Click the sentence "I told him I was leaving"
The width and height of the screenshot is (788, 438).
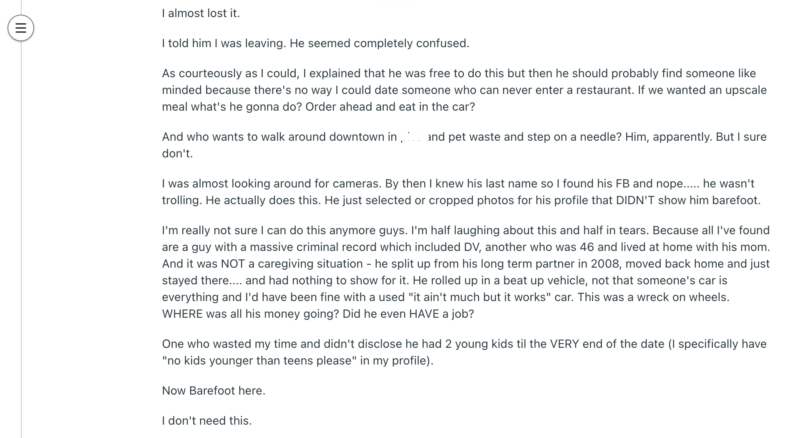pos(224,43)
